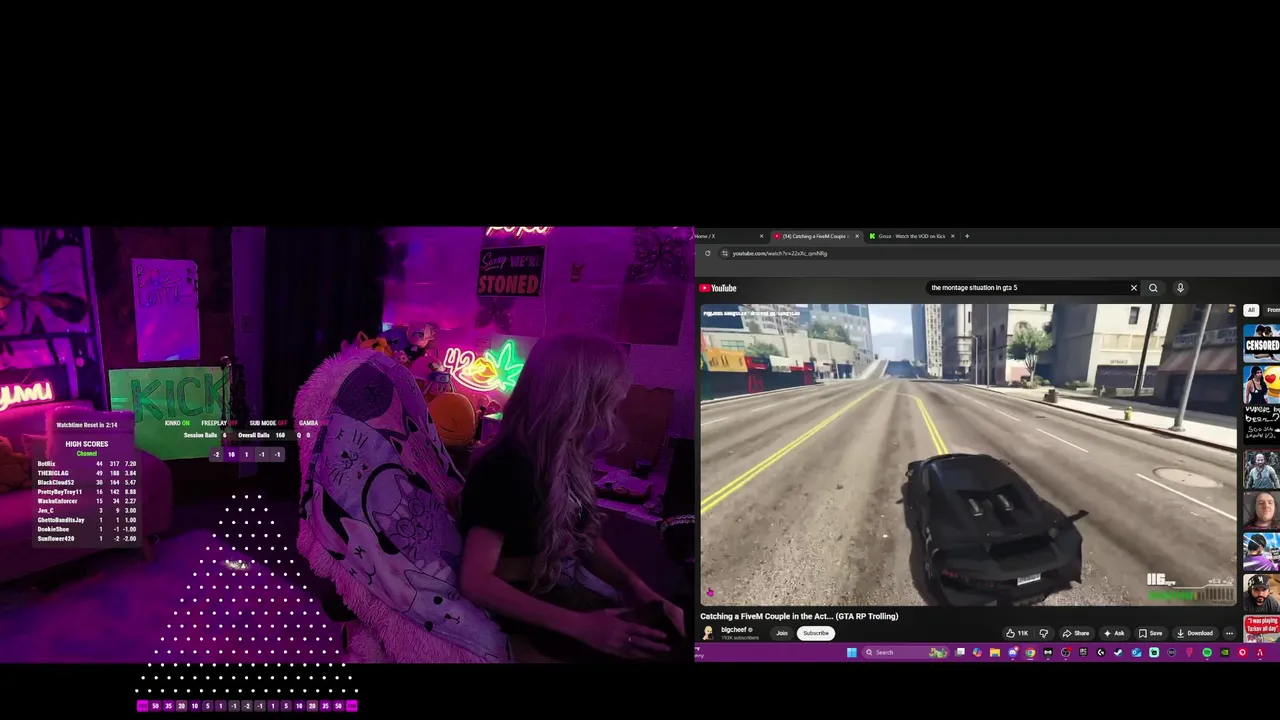1280x720 pixels.
Task: Open the bigcheef channel name link
Action: [734, 630]
